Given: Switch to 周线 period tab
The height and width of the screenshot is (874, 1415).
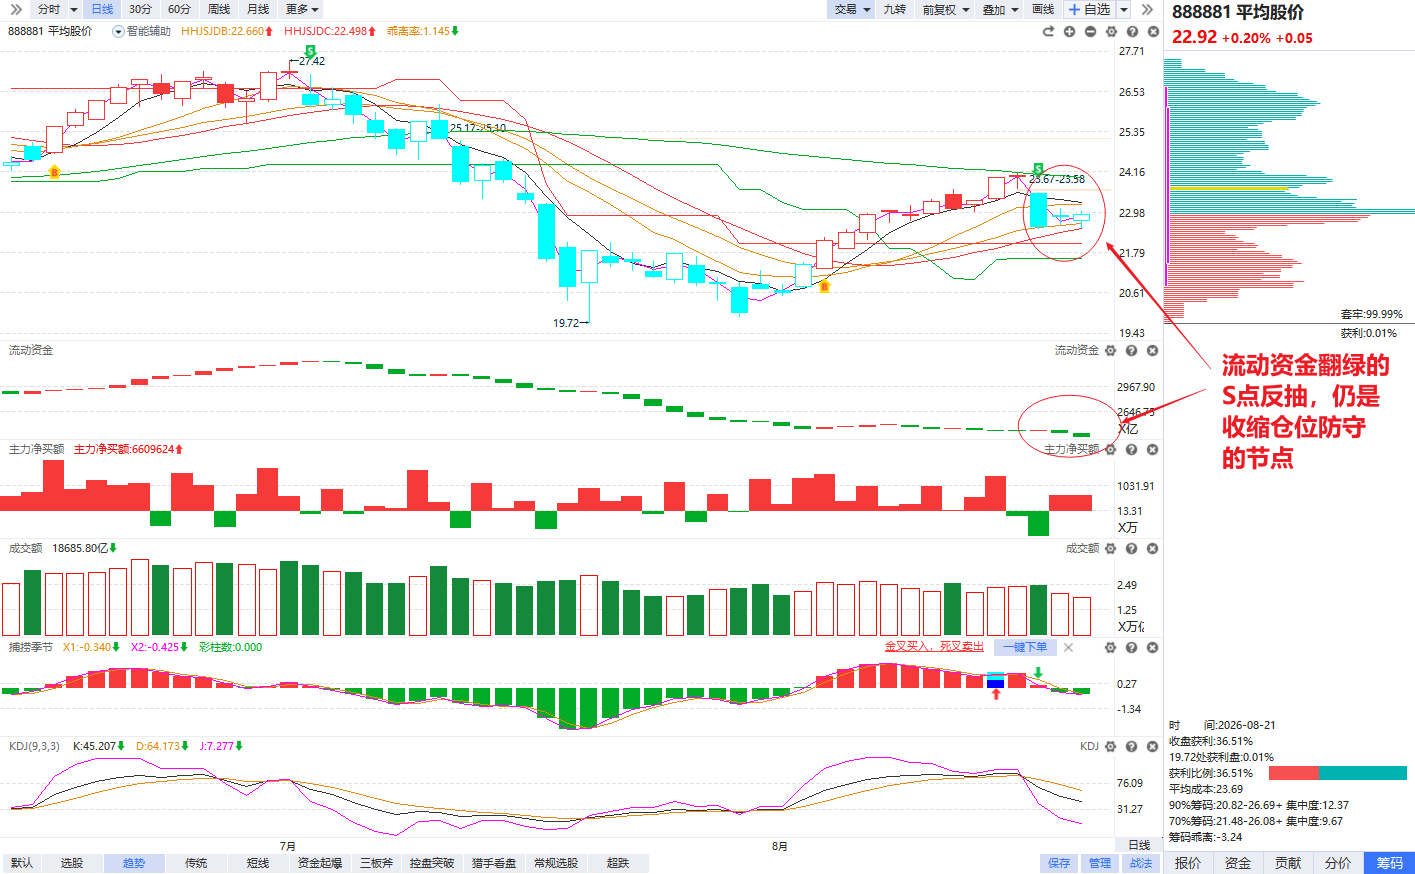Looking at the screenshot, I should click(219, 9).
